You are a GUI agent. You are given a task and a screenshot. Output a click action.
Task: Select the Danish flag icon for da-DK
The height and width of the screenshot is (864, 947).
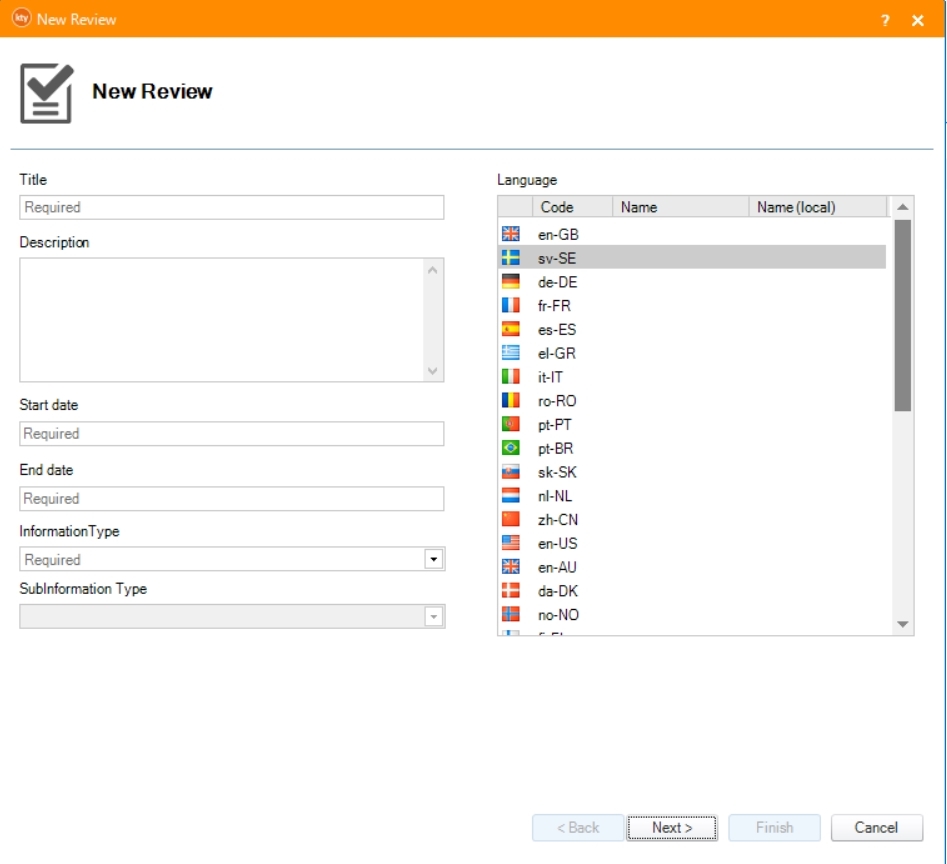click(510, 591)
